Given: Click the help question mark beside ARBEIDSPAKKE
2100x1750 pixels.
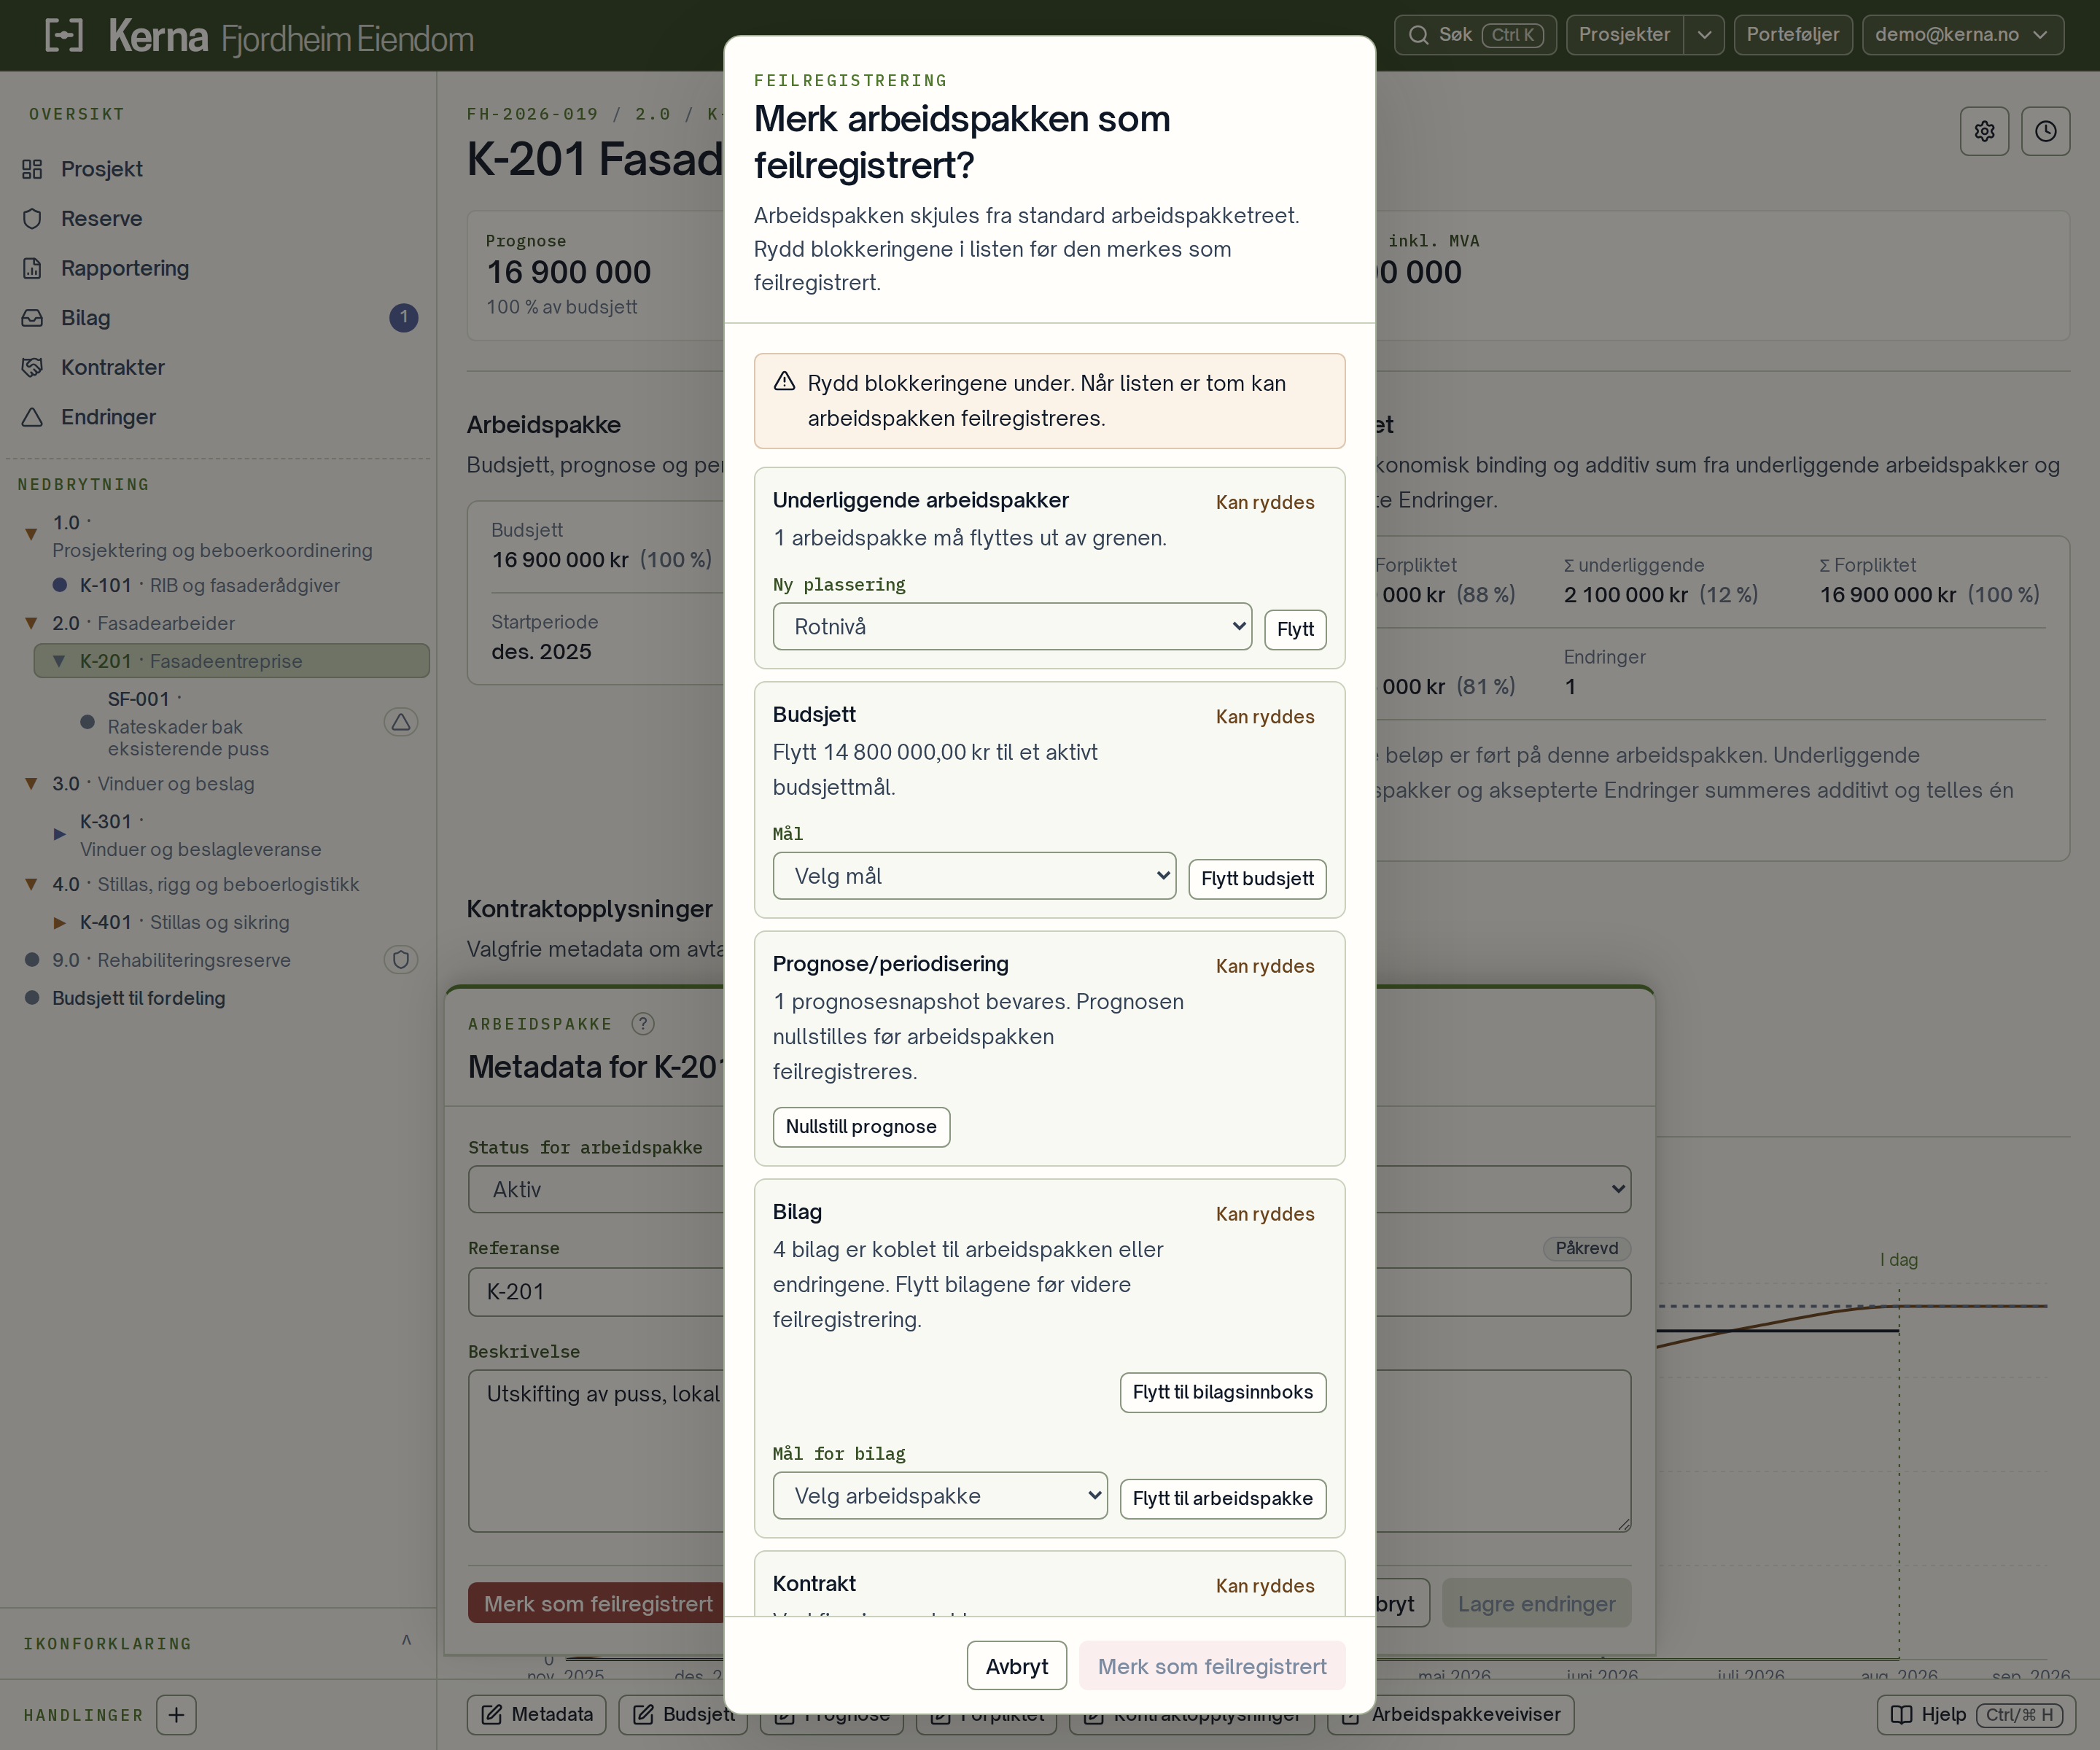Looking at the screenshot, I should [x=643, y=1023].
